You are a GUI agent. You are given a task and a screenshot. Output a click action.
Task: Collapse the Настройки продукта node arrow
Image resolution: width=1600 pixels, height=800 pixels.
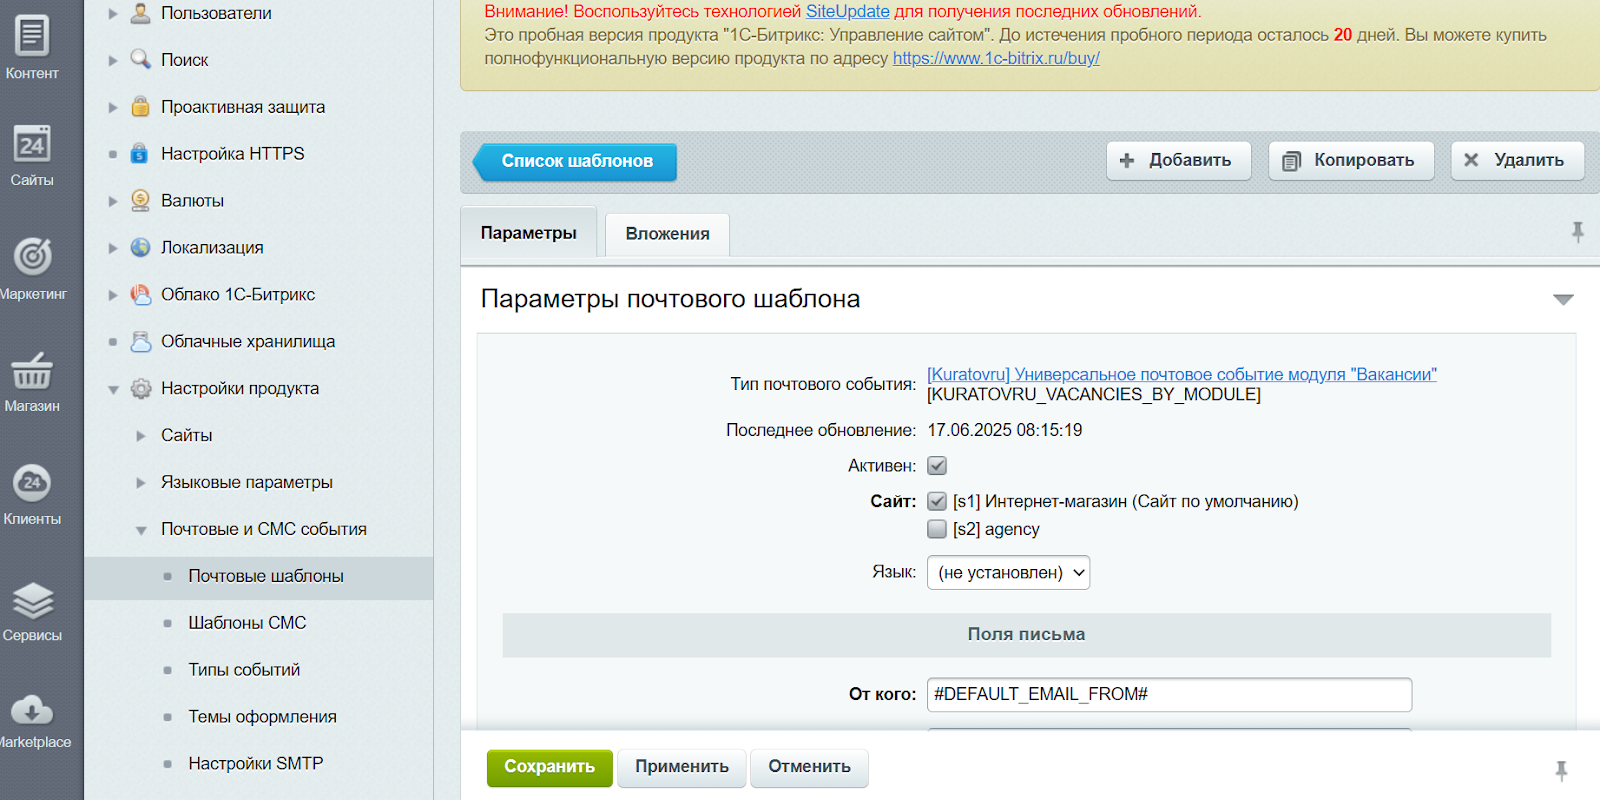(x=113, y=390)
